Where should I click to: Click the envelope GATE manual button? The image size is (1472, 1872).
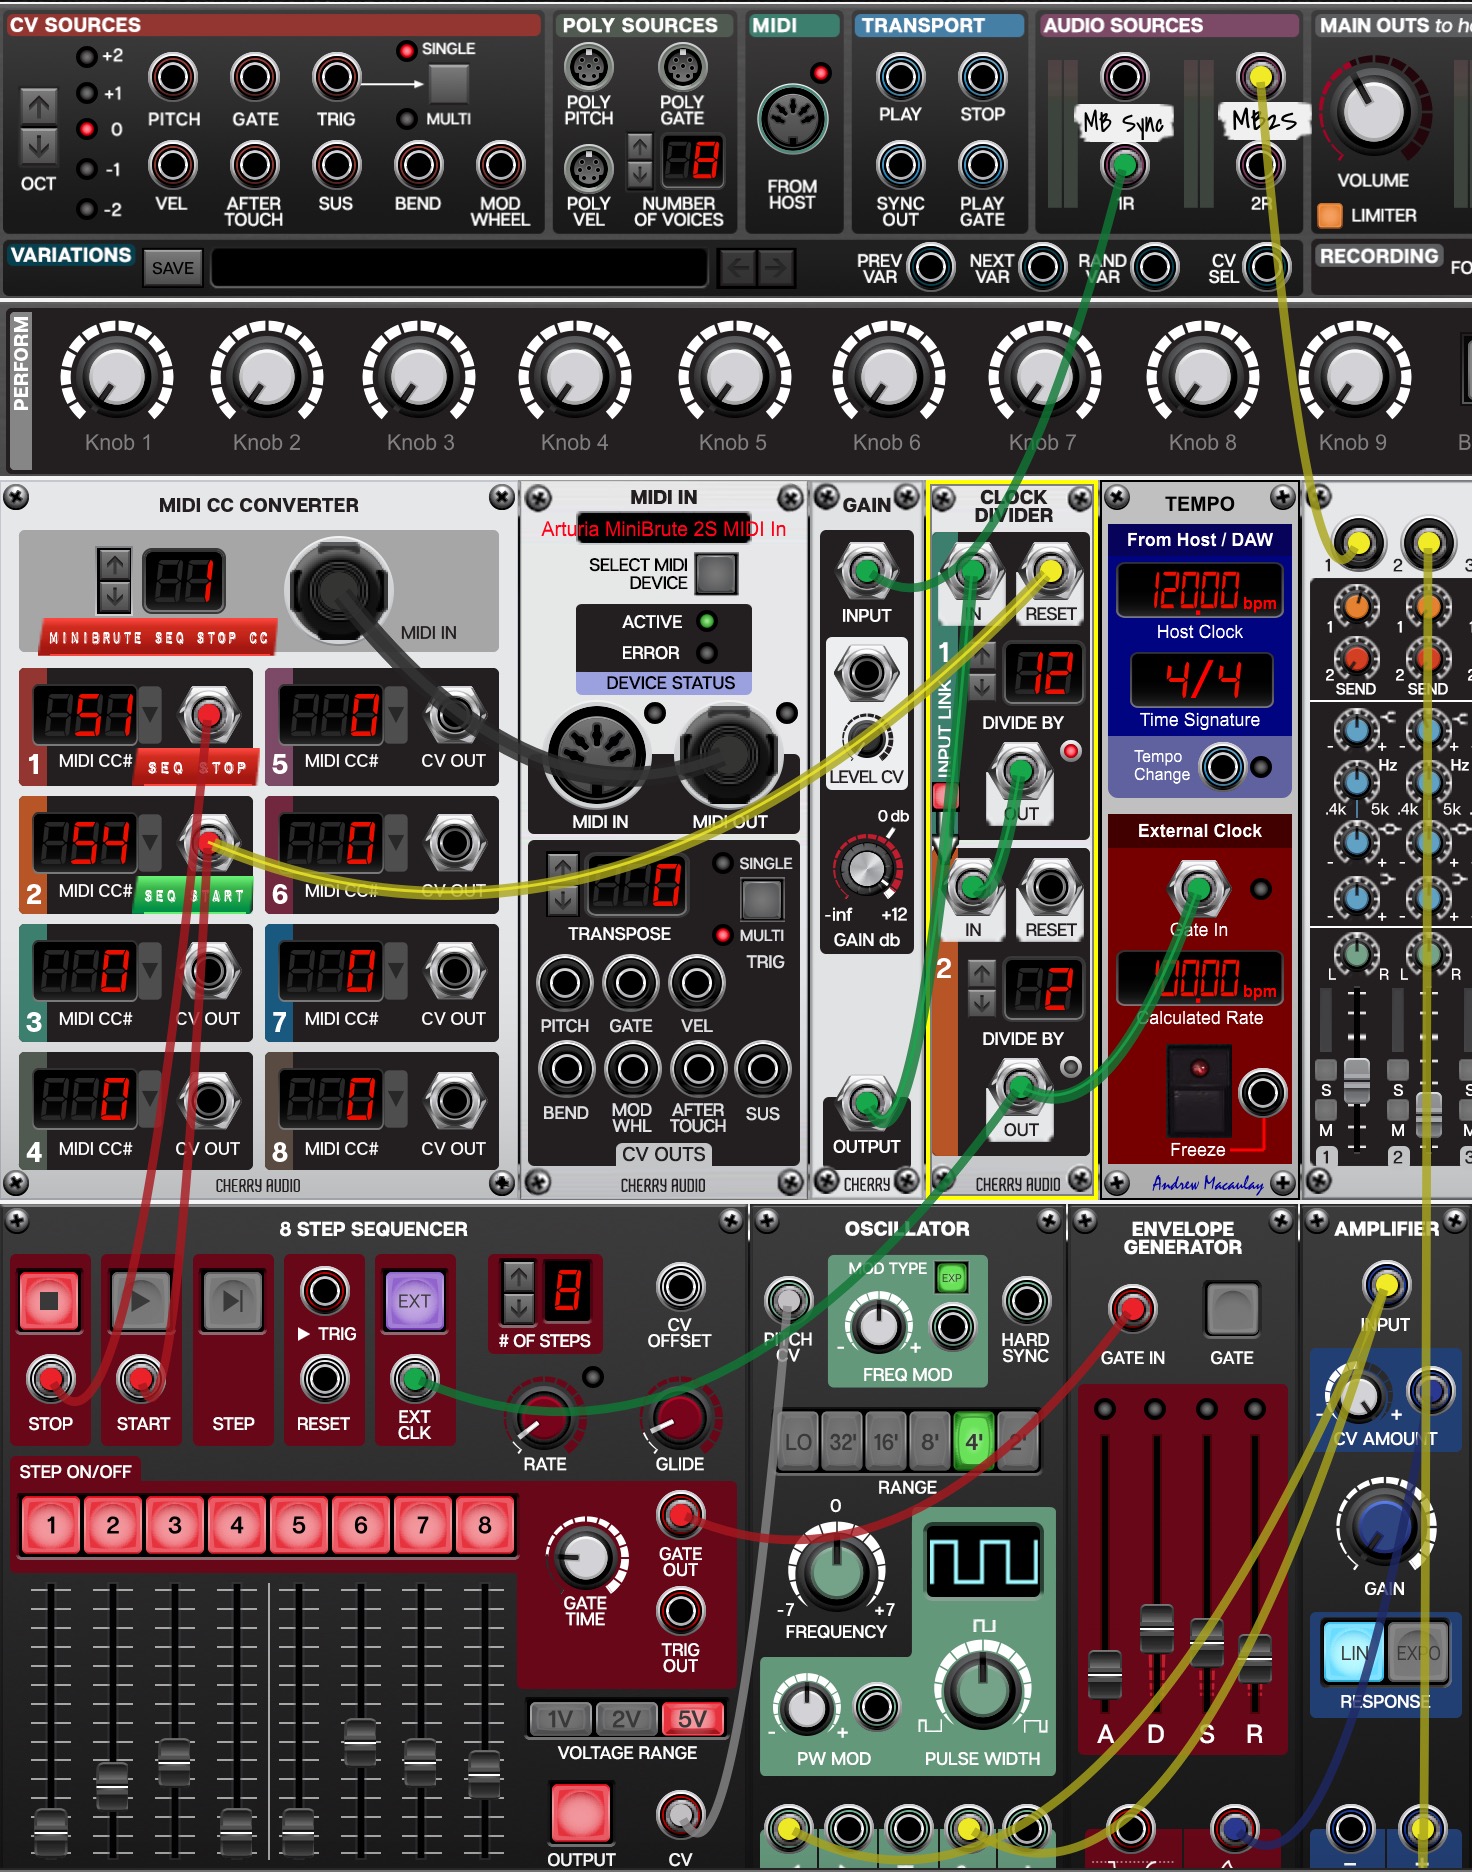pos(1232,1309)
